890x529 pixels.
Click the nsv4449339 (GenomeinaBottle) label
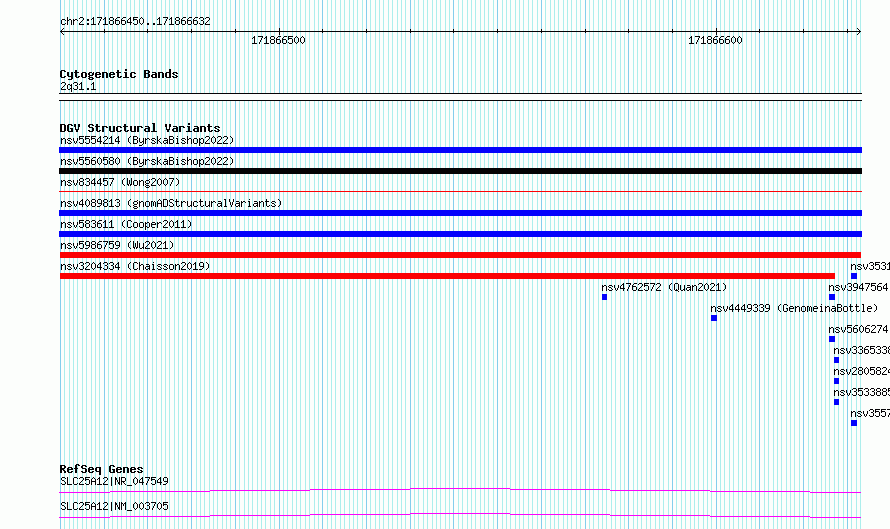[794, 308]
